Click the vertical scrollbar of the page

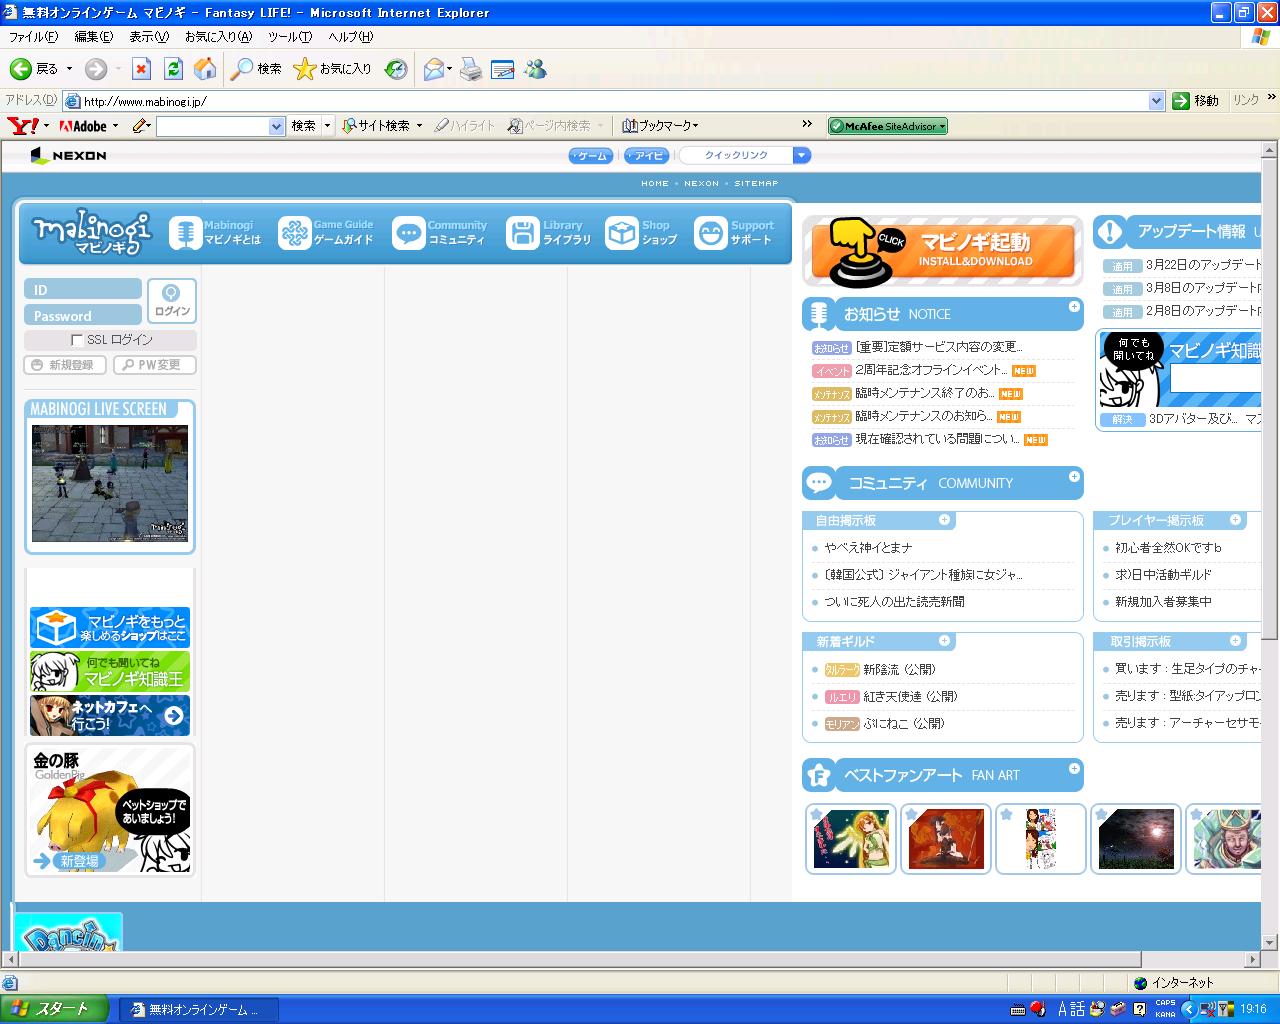[1270, 546]
